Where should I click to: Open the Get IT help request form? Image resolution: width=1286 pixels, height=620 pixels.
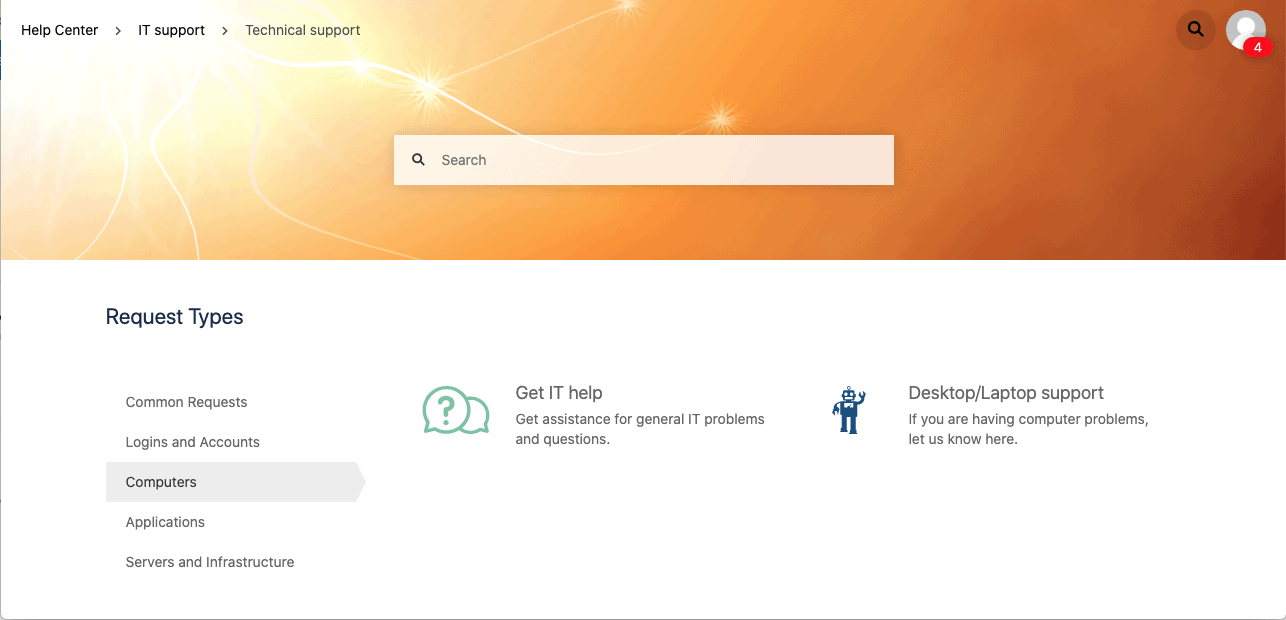click(559, 393)
